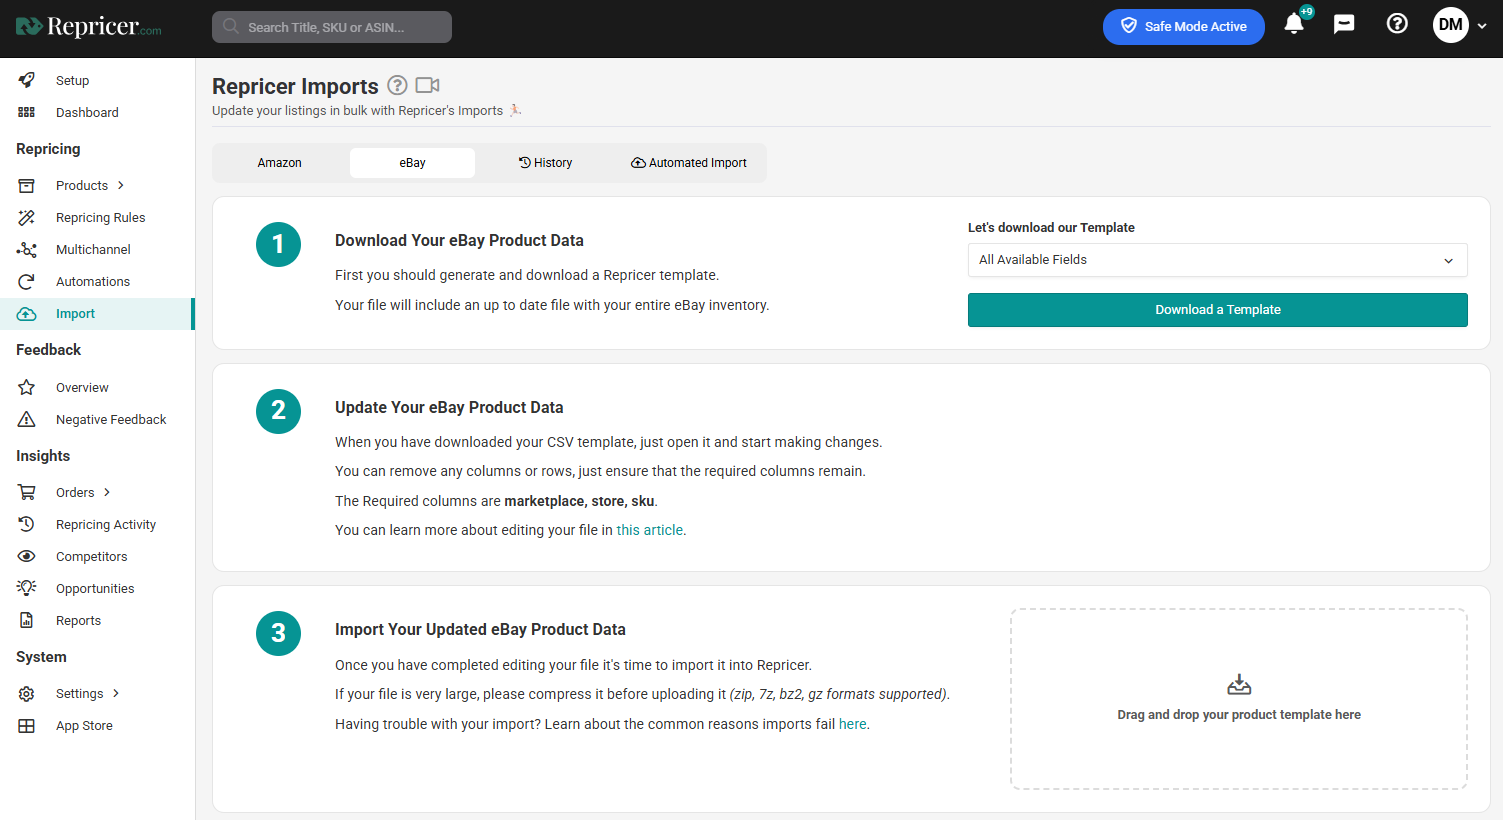Open the help question-mark icon in header
Screen dimensions: 1503x820
point(1397,24)
